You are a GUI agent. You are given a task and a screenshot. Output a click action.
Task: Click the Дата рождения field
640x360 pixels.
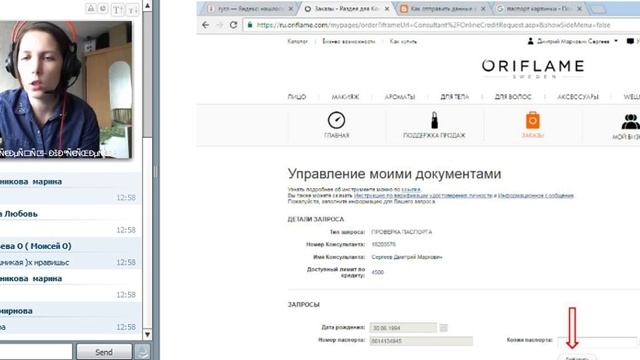(403, 328)
